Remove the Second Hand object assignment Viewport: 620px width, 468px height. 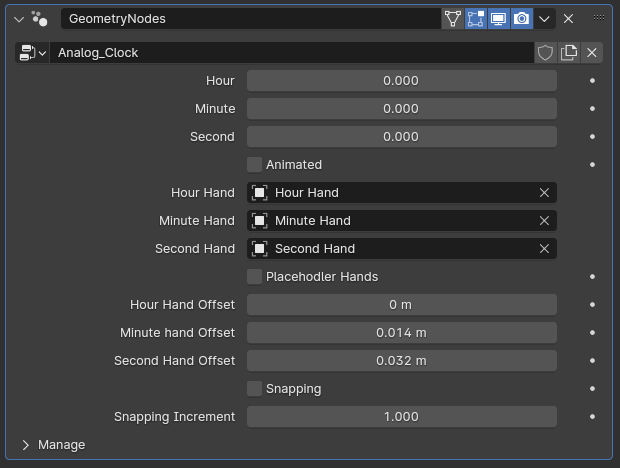click(x=544, y=249)
